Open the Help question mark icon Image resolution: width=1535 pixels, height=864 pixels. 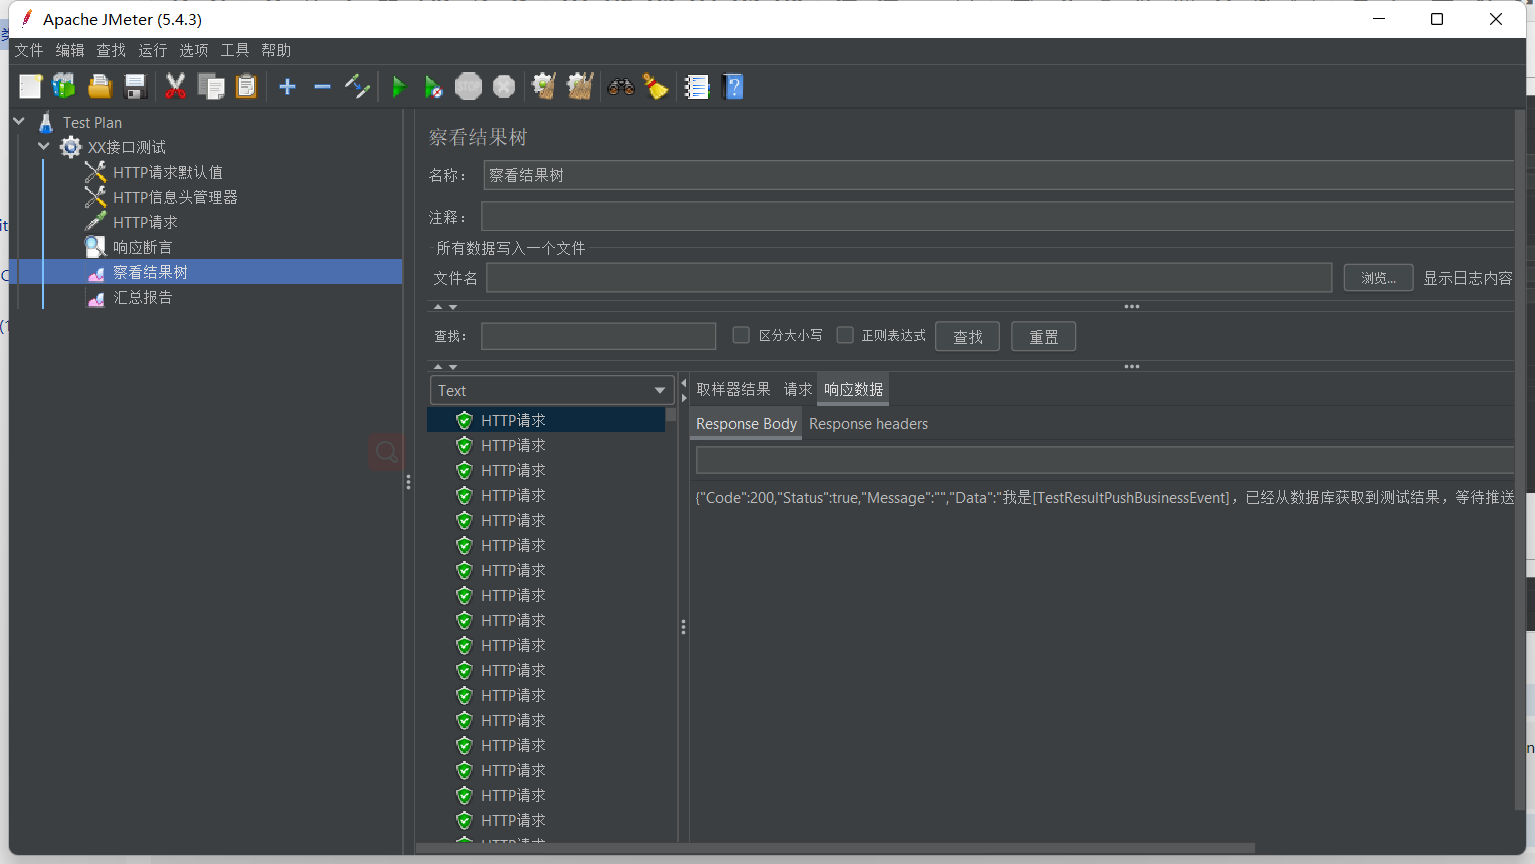coord(733,87)
